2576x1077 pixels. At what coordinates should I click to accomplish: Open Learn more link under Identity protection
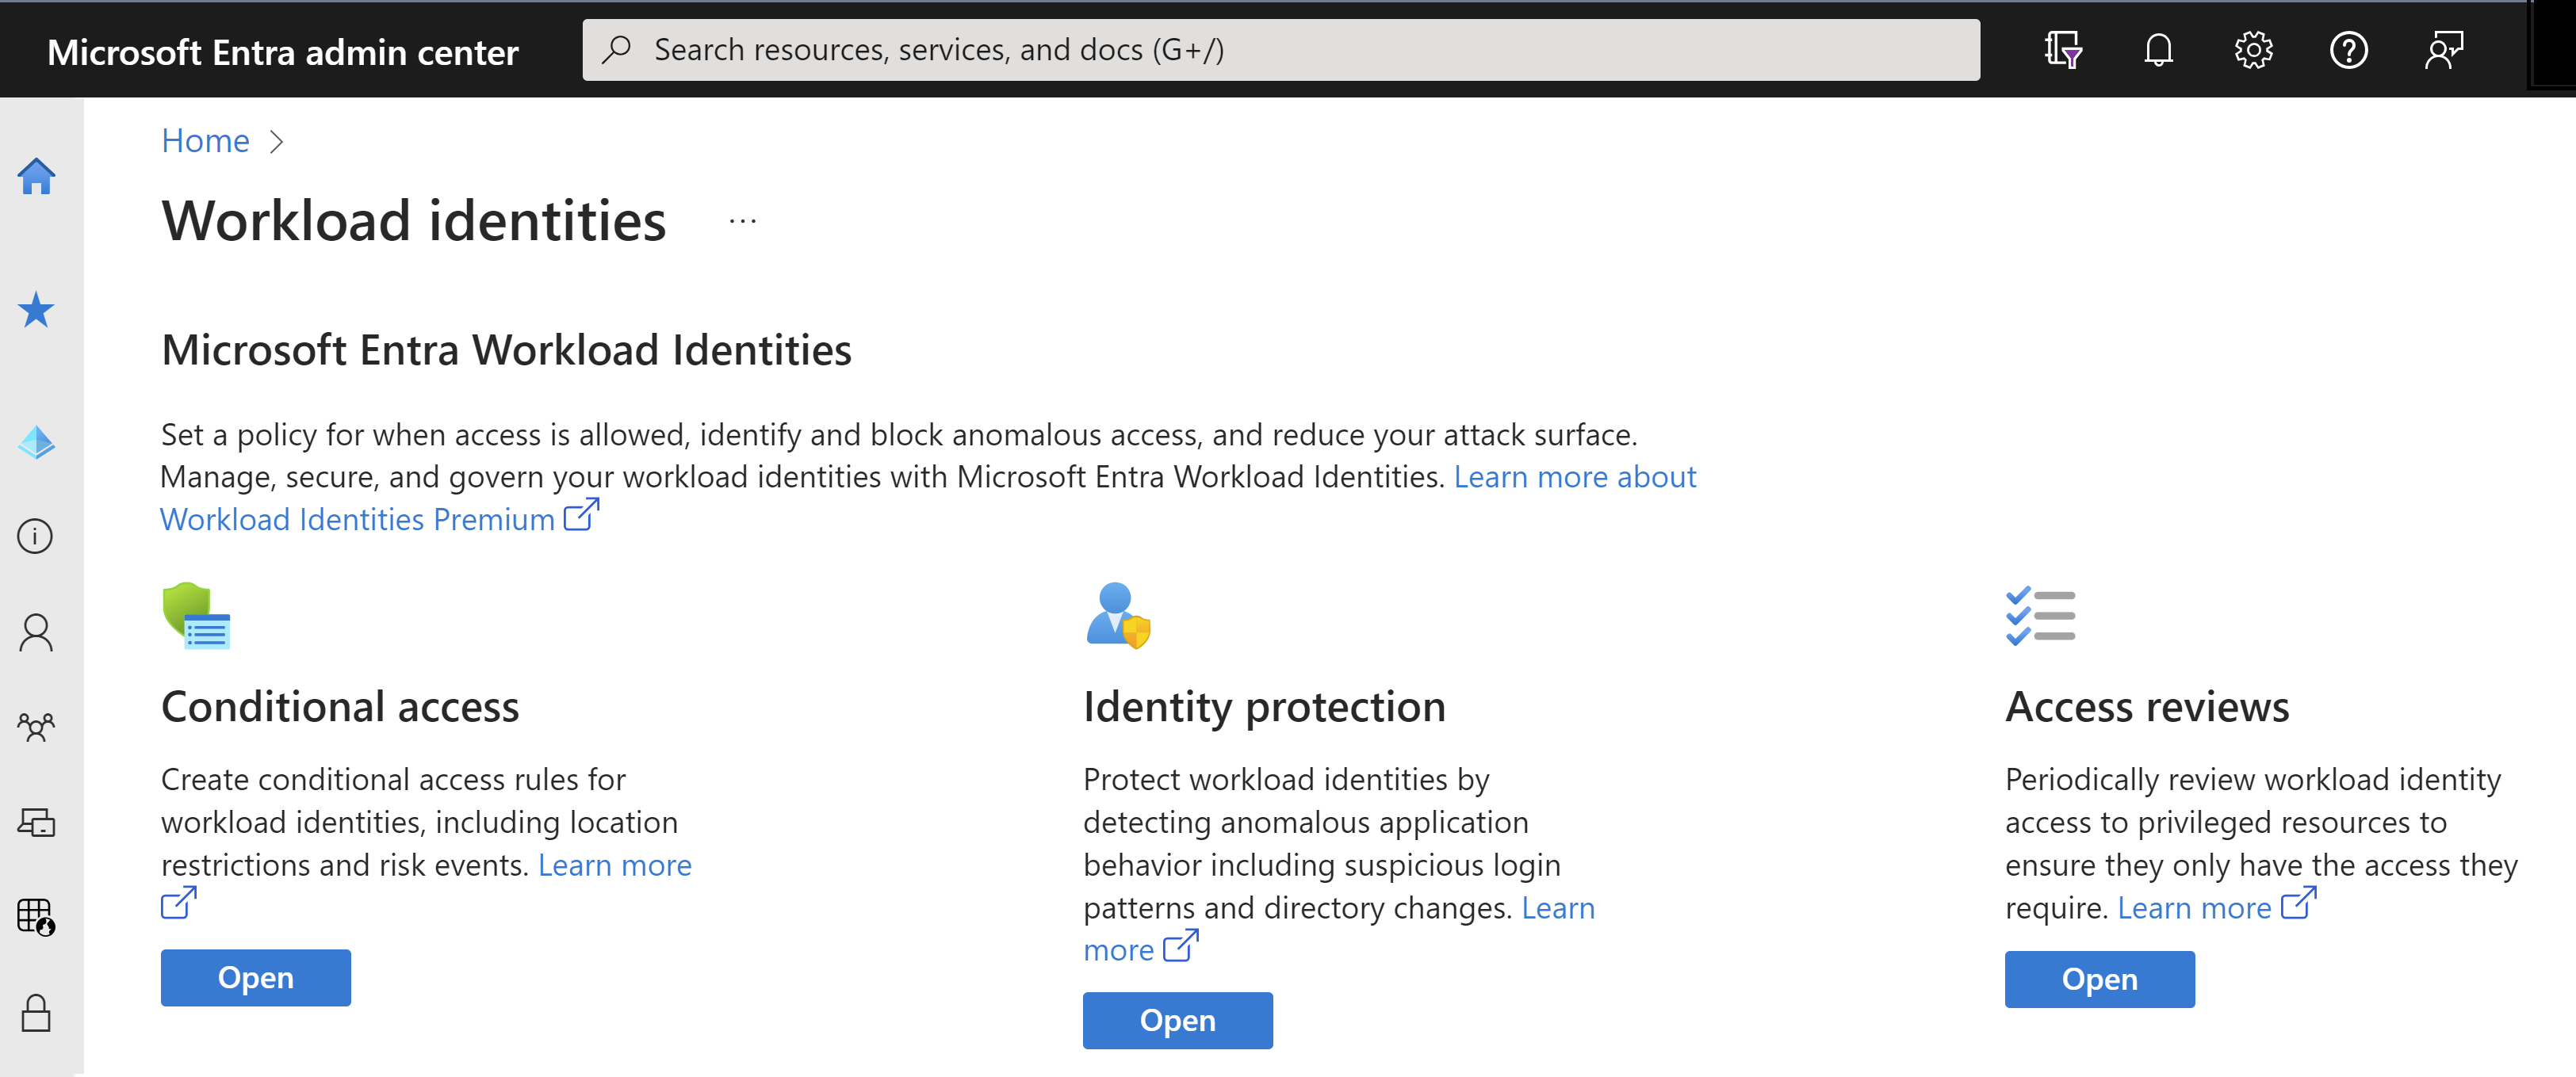[x=1339, y=929]
